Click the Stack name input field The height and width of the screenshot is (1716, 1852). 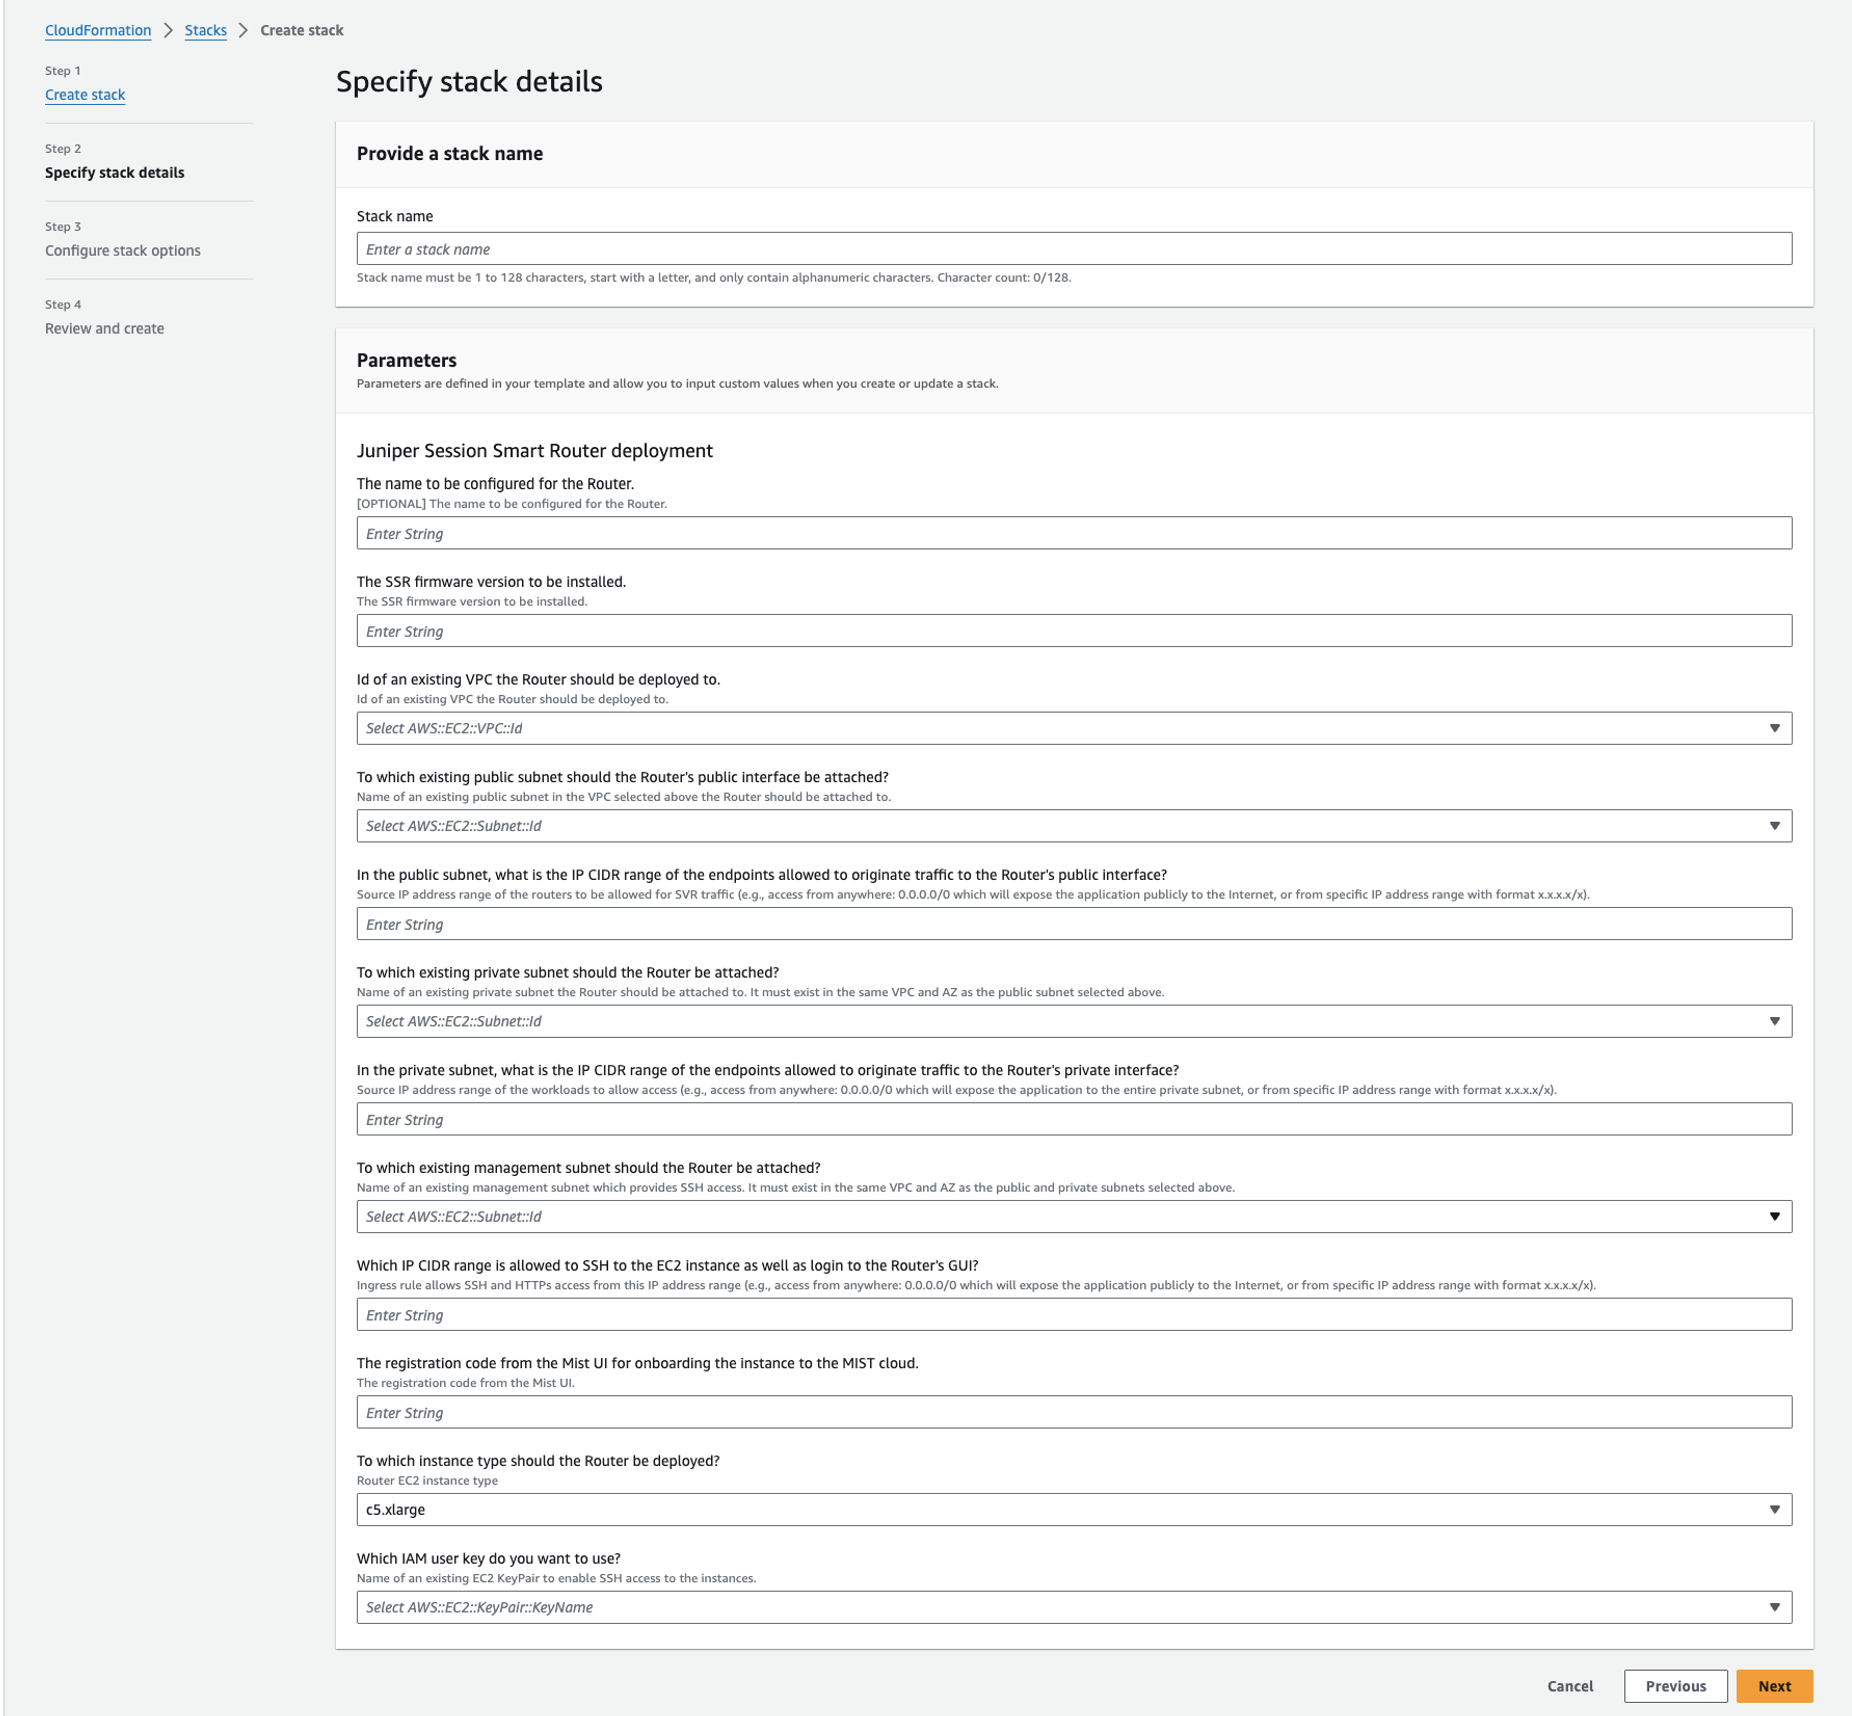point(1073,249)
